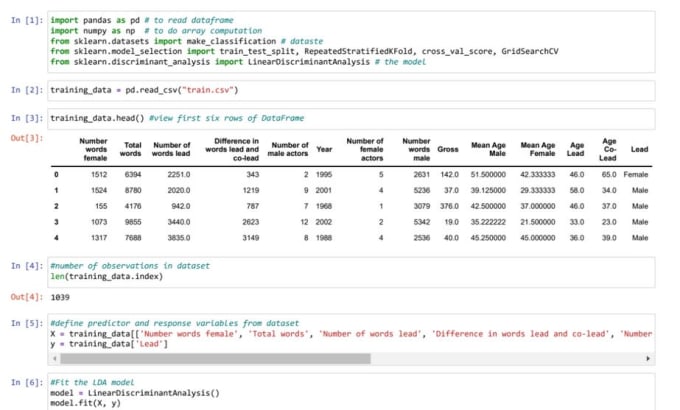Click the '#Fit the LDA model' comment

point(92,382)
